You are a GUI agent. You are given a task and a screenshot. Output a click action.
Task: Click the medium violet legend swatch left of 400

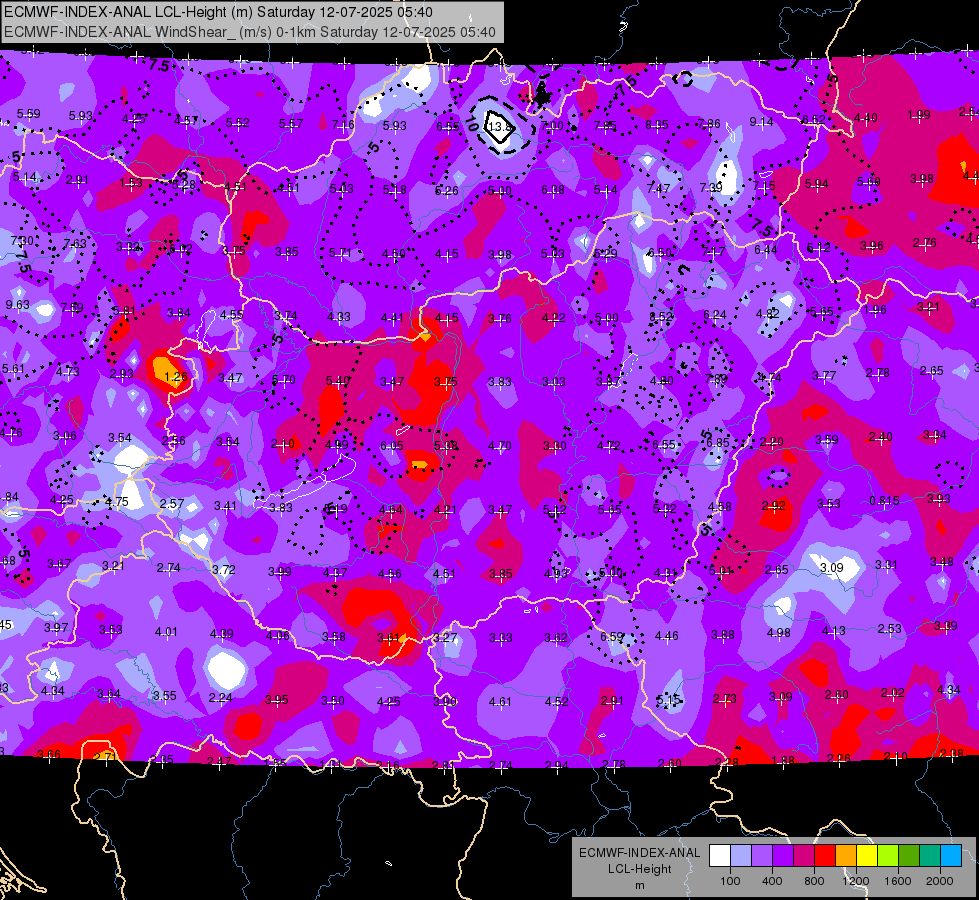point(762,856)
